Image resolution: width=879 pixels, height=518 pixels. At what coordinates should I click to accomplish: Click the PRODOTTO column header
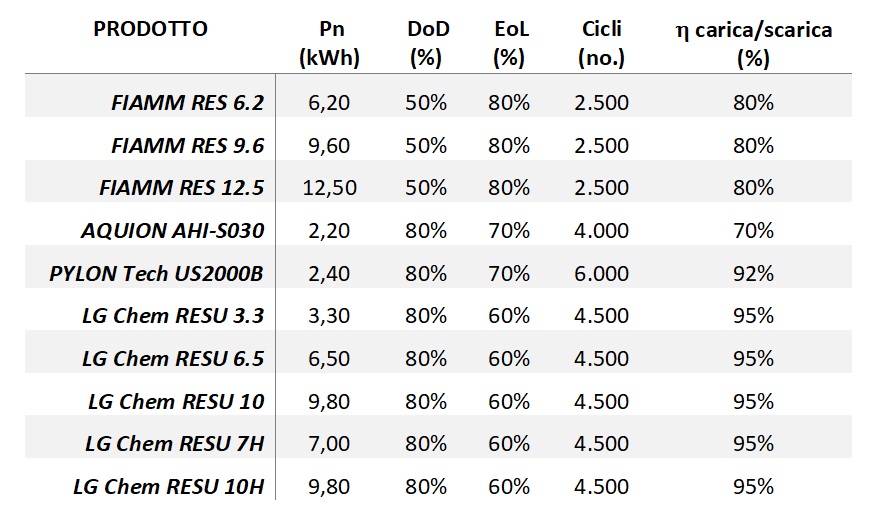pos(150,30)
